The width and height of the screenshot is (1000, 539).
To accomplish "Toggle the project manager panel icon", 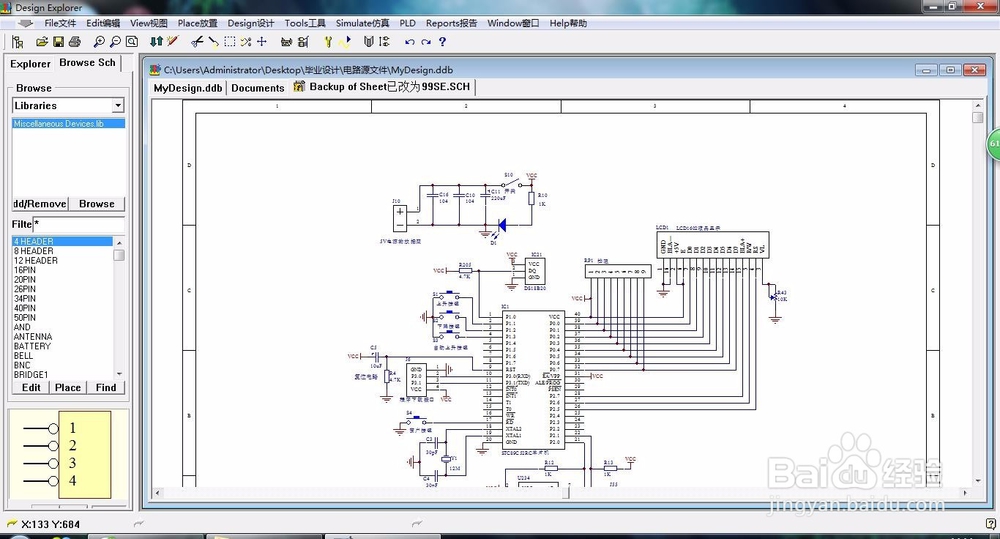I will [18, 42].
